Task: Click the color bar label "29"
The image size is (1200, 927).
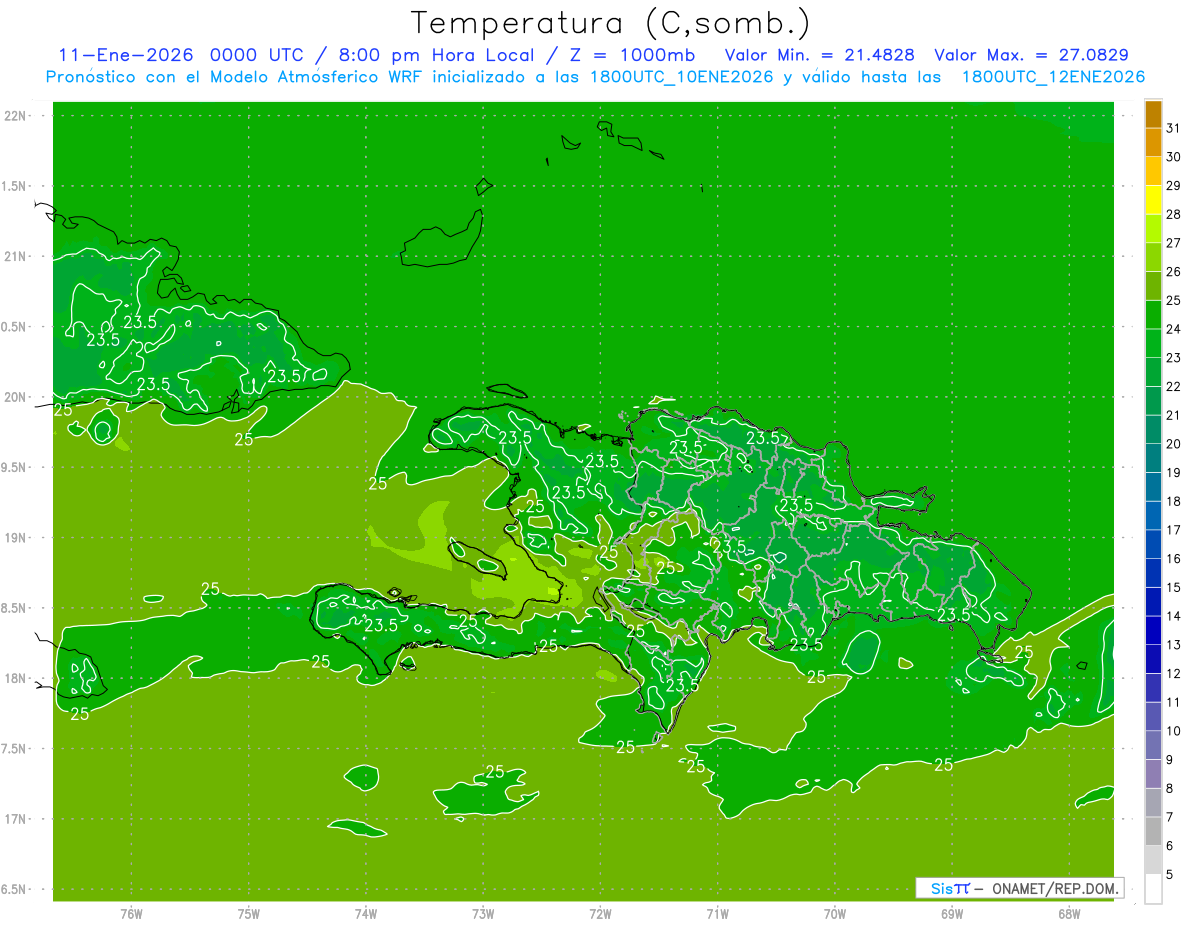Action: pos(1174,185)
